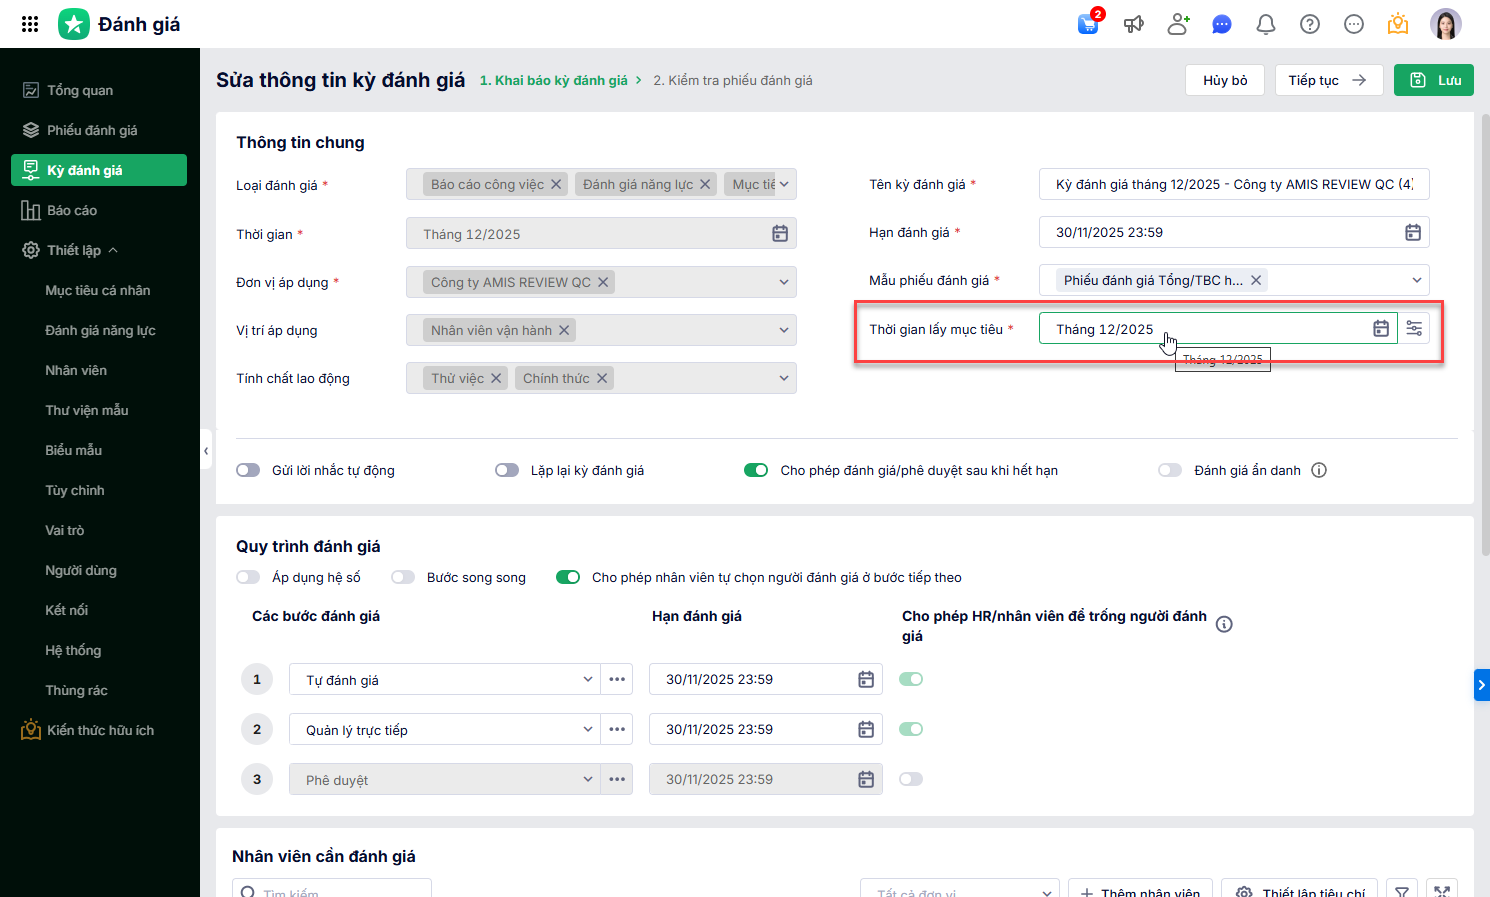Image resolution: width=1490 pixels, height=897 pixels.
Task: Click the Lưu save button
Action: (1434, 80)
